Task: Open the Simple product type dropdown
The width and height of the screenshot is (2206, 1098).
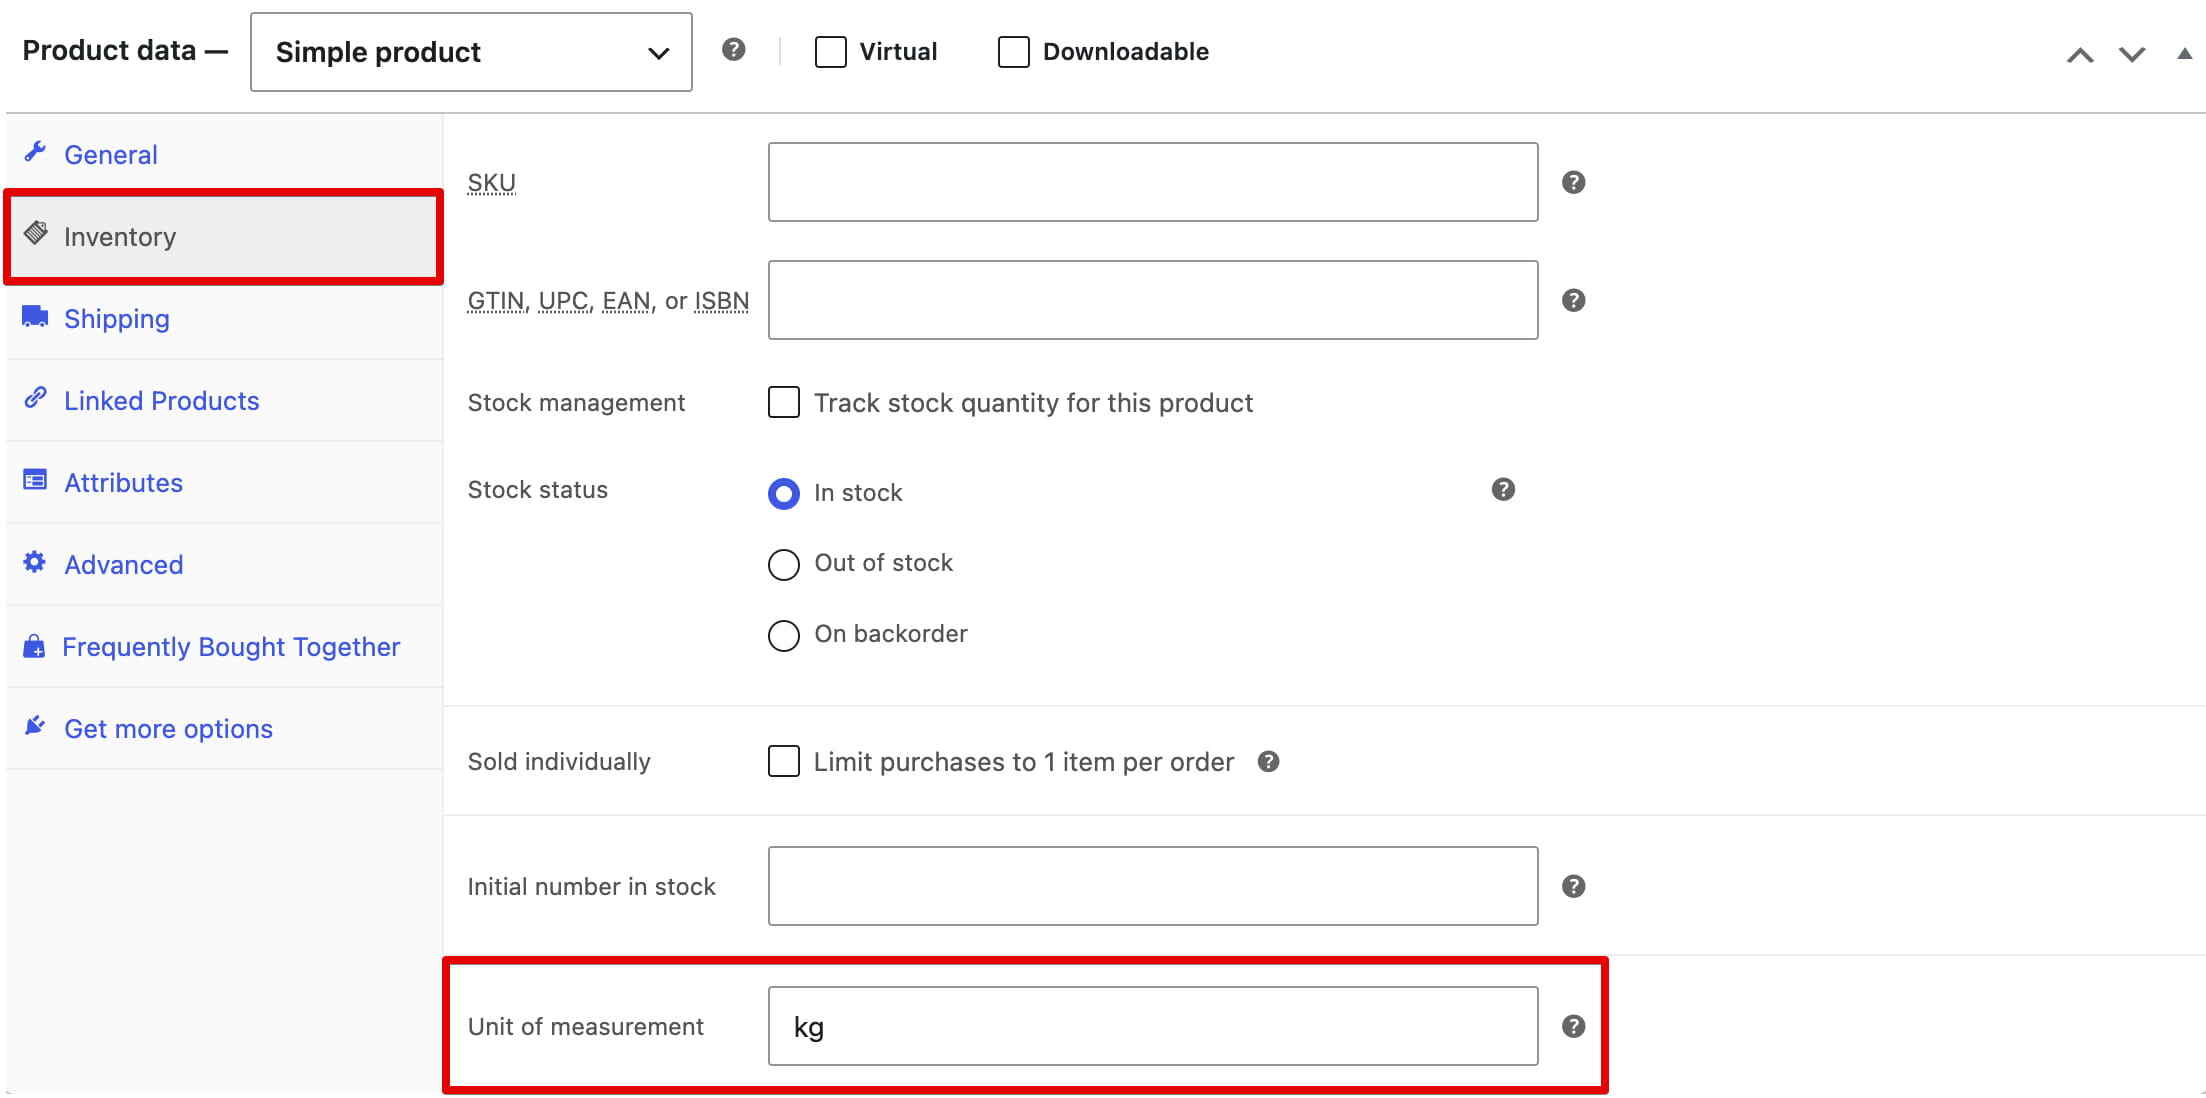Action: (x=471, y=52)
